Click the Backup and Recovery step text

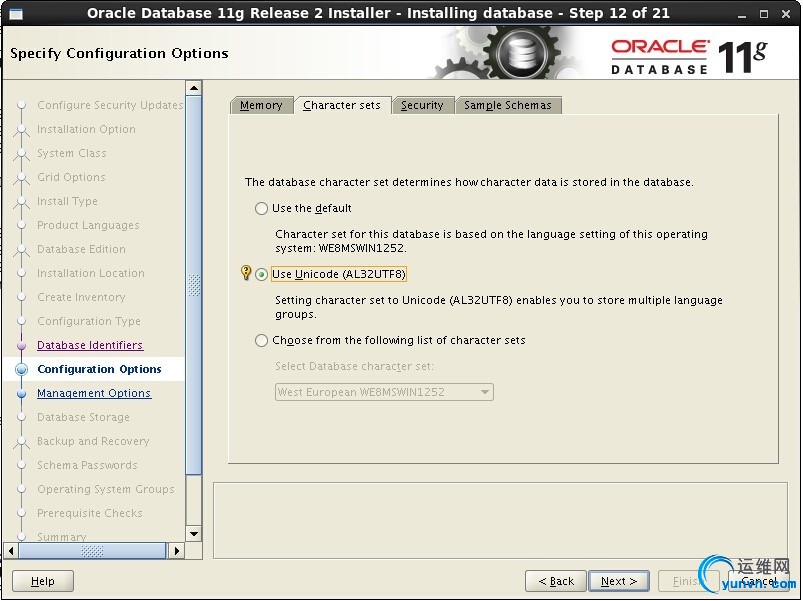[x=93, y=441]
